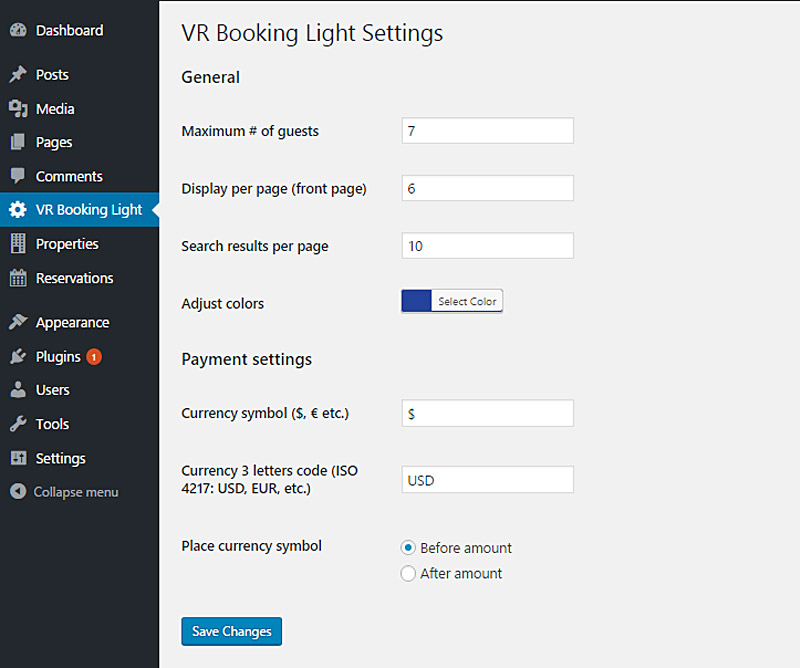Focus the Search results per page field

[488, 246]
